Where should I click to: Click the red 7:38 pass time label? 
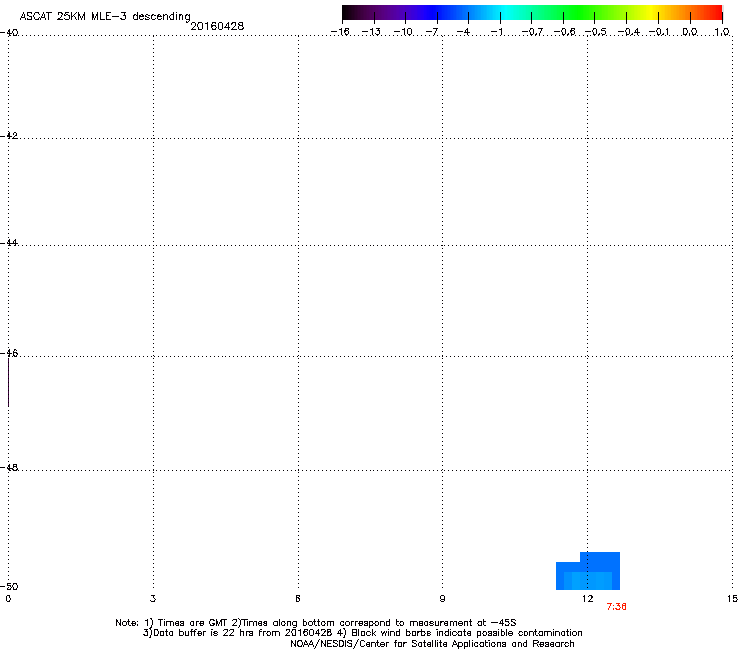pyautogui.click(x=616, y=607)
